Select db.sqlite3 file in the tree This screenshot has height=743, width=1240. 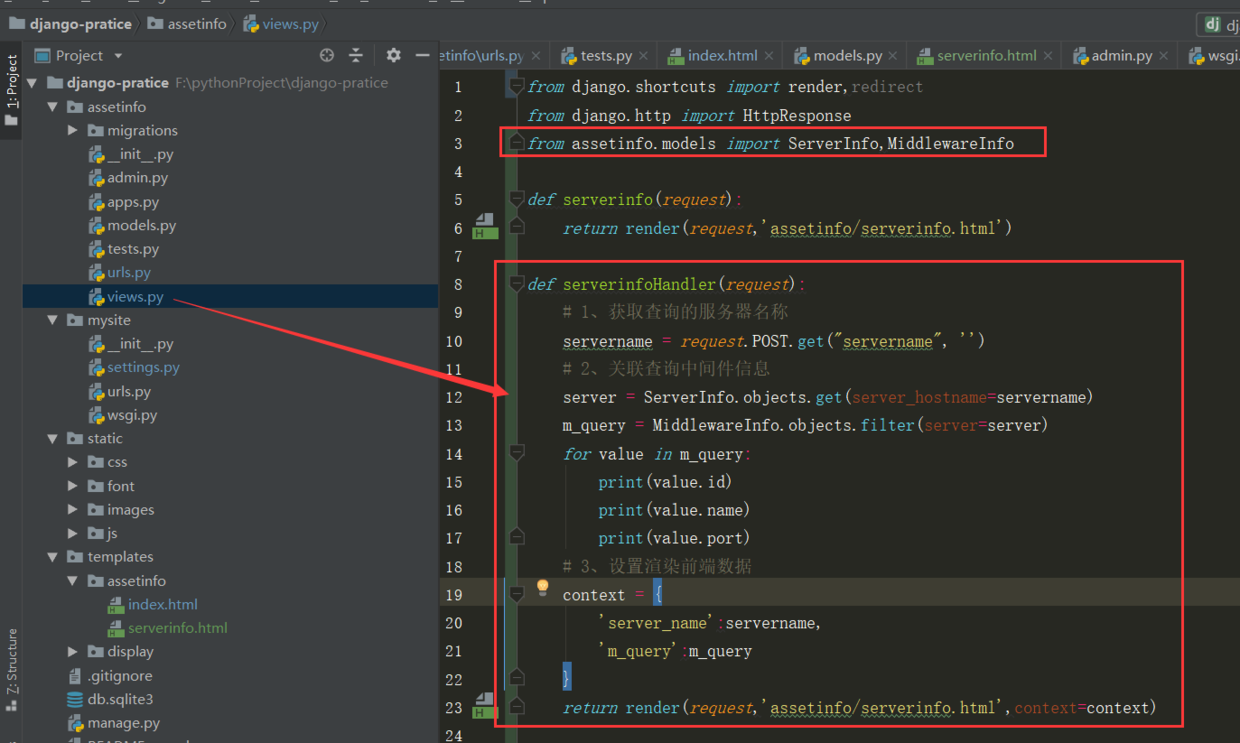(x=120, y=700)
